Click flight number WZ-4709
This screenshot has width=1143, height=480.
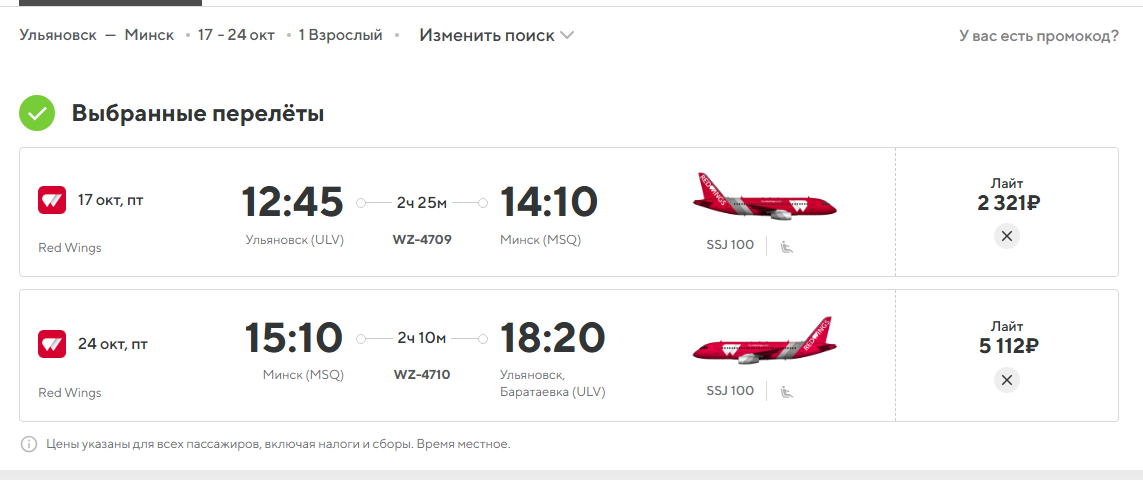pos(422,239)
